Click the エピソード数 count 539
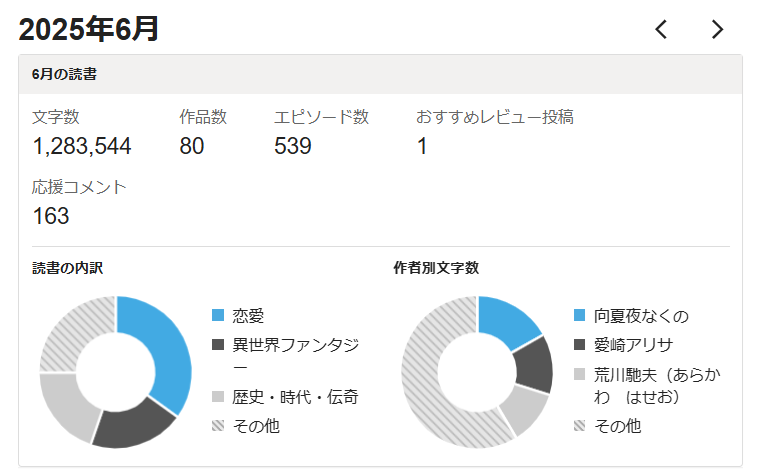The image size is (761, 471). click(x=293, y=147)
